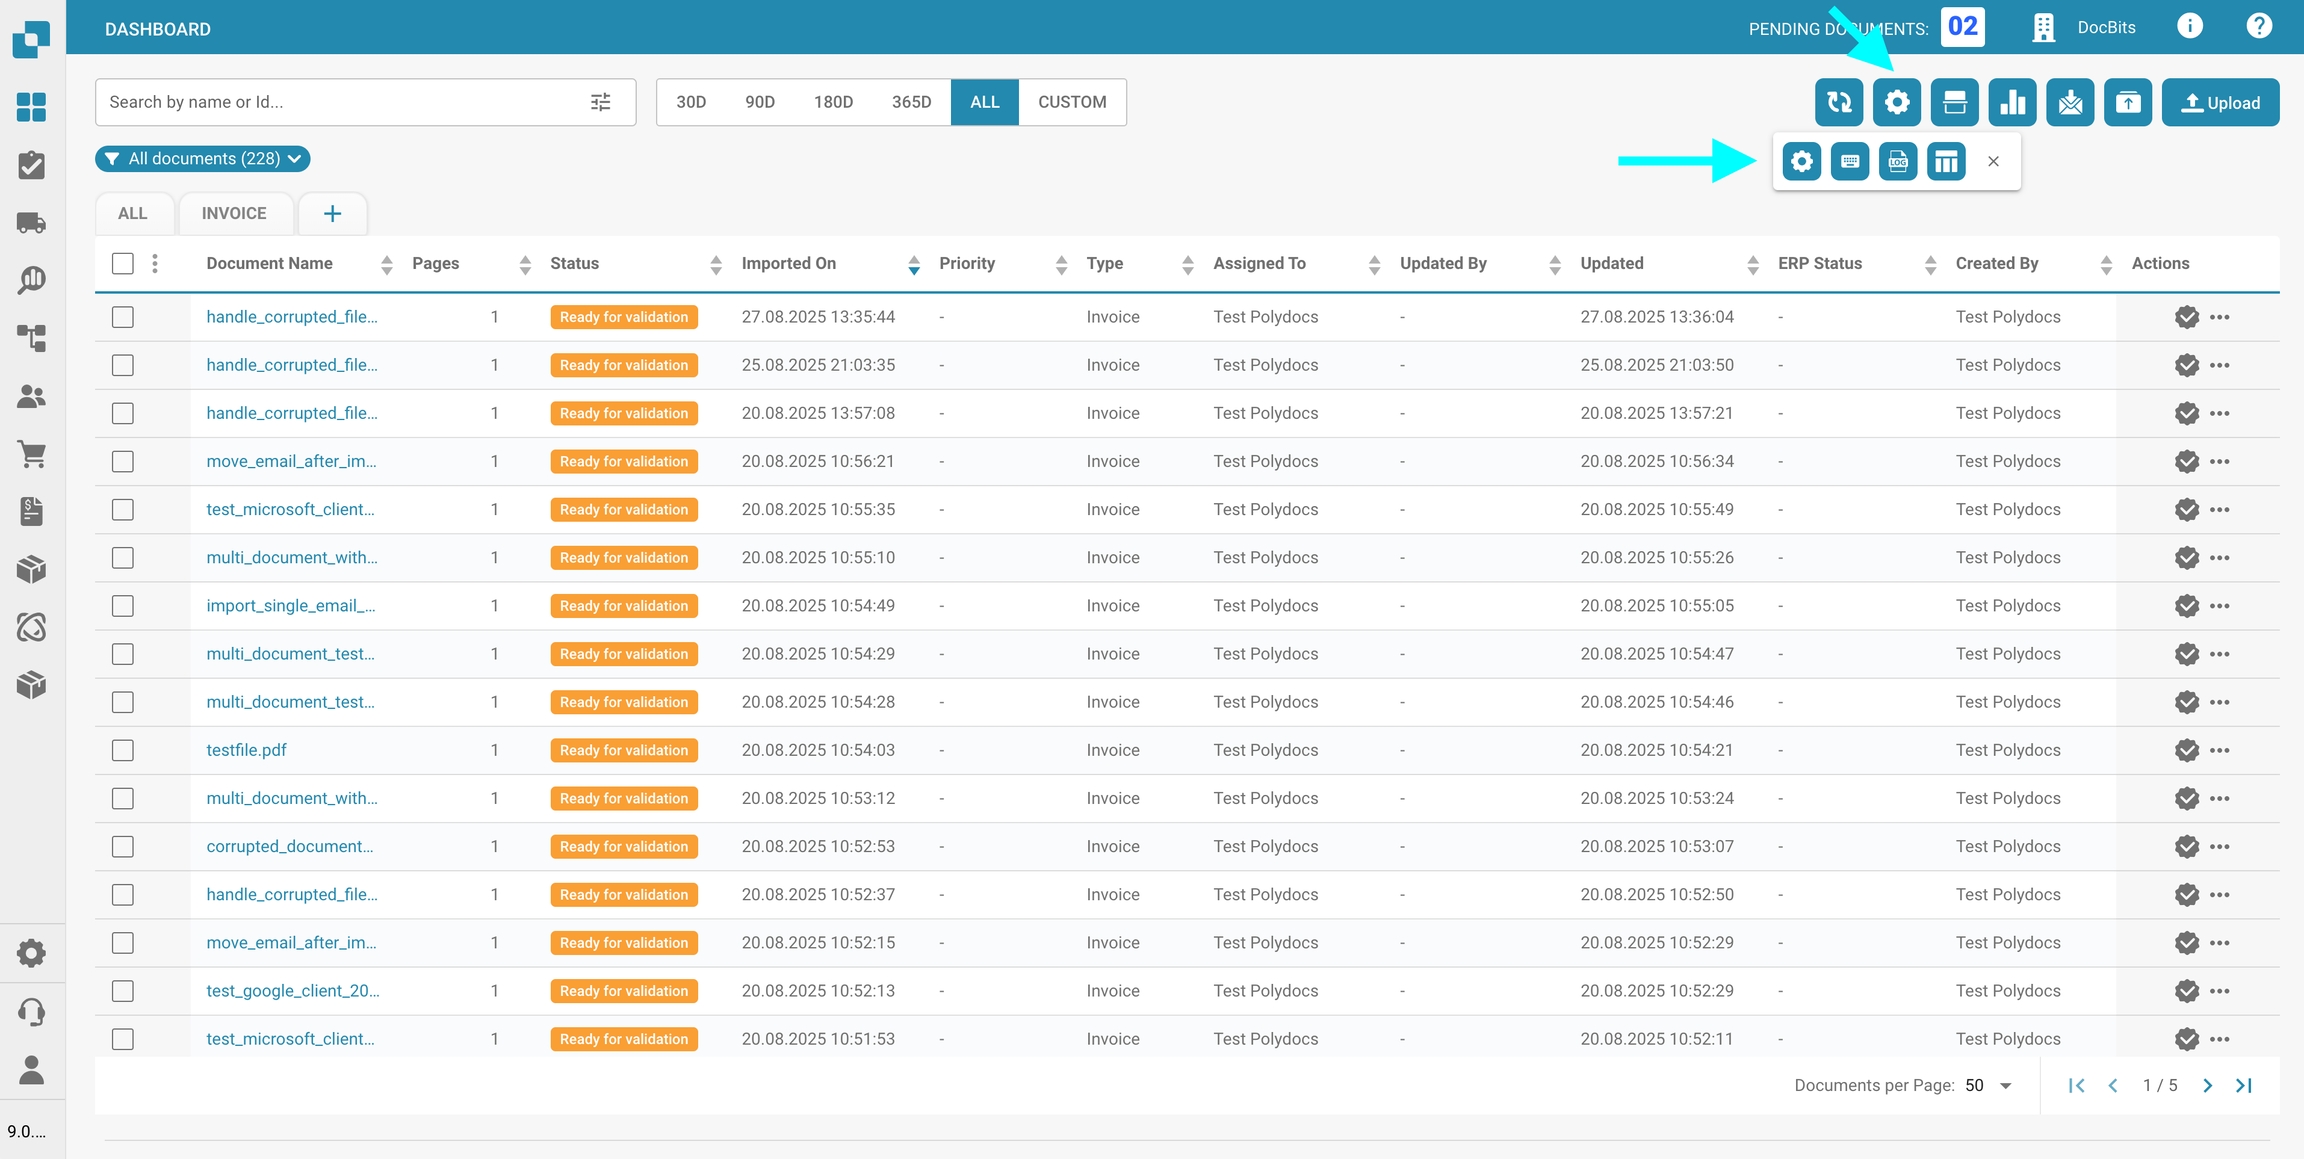Click the refresh documents sync icon

(x=1838, y=102)
